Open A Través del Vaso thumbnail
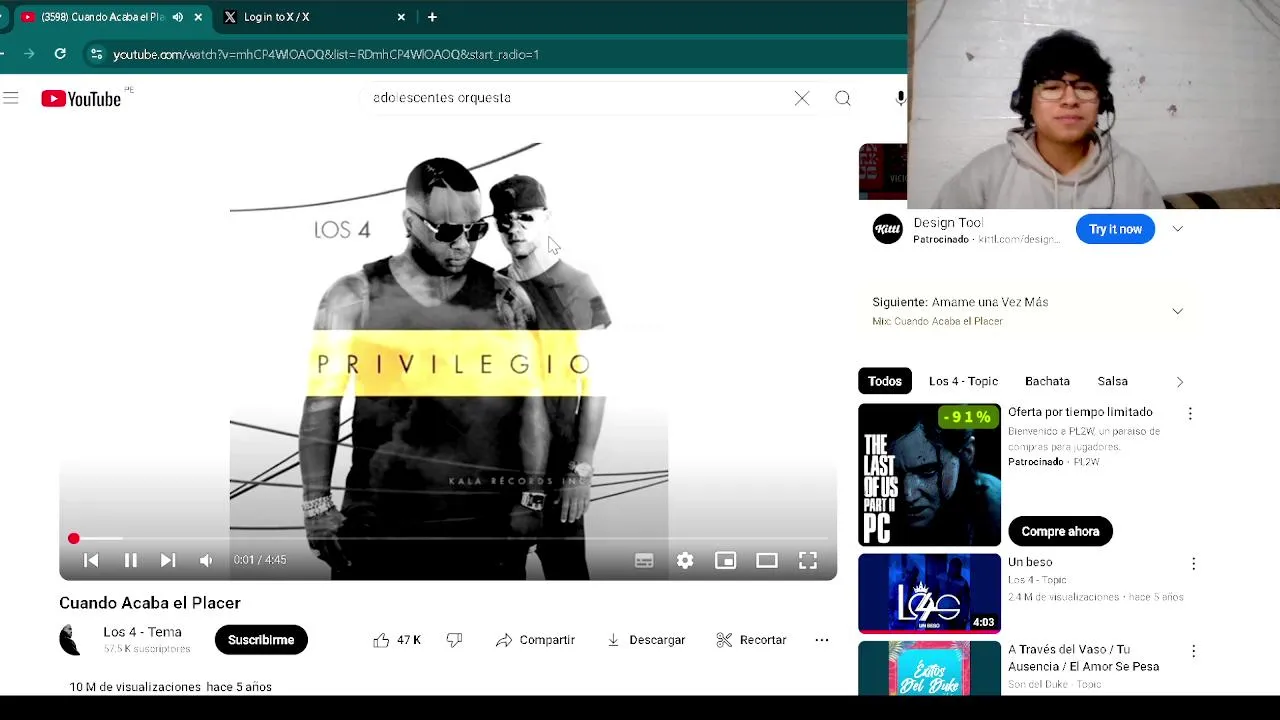This screenshot has width=1280, height=720. coord(929,668)
